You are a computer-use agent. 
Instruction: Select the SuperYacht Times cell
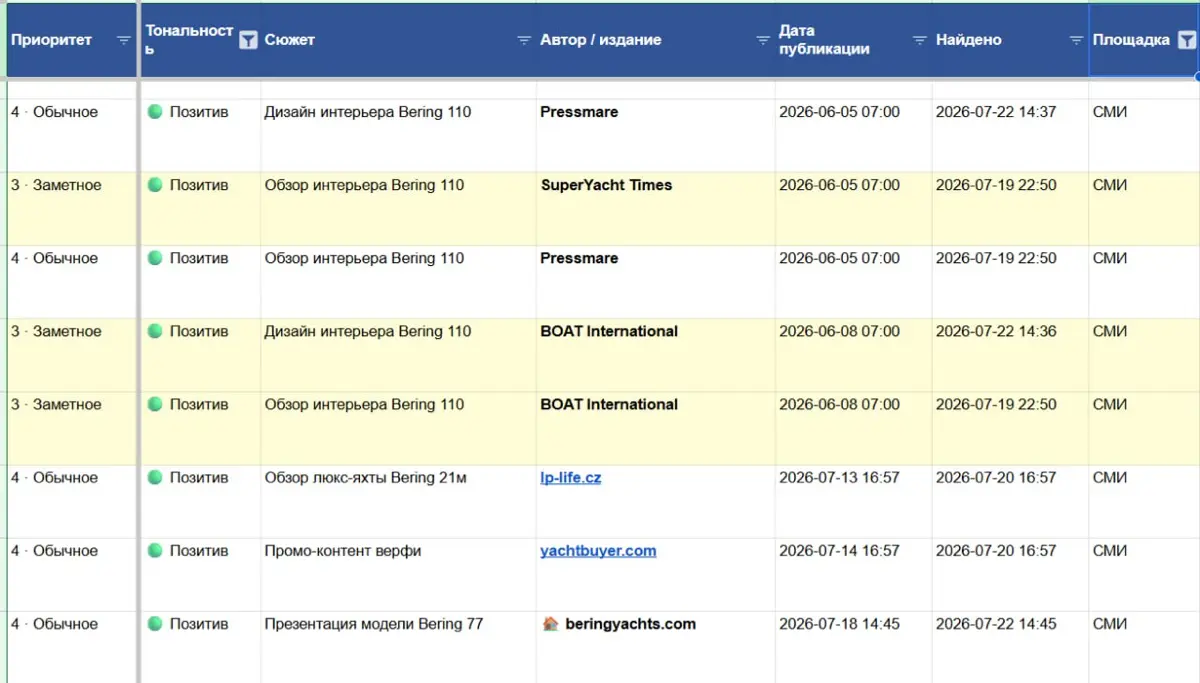[x=655, y=209]
